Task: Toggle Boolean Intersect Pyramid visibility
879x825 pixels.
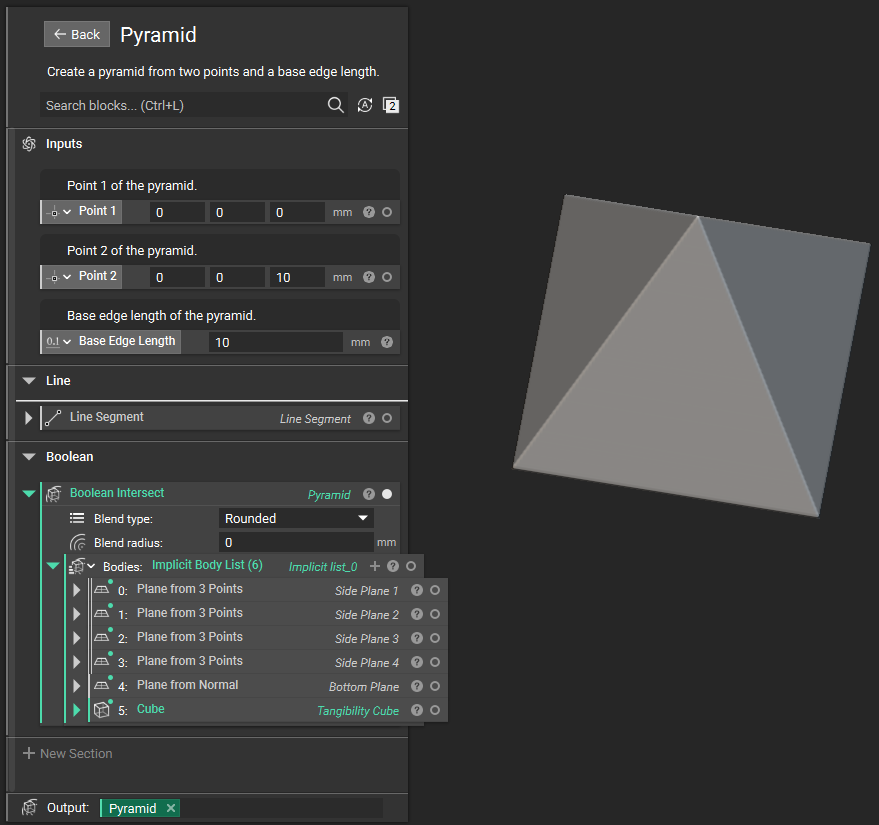Action: [x=387, y=494]
